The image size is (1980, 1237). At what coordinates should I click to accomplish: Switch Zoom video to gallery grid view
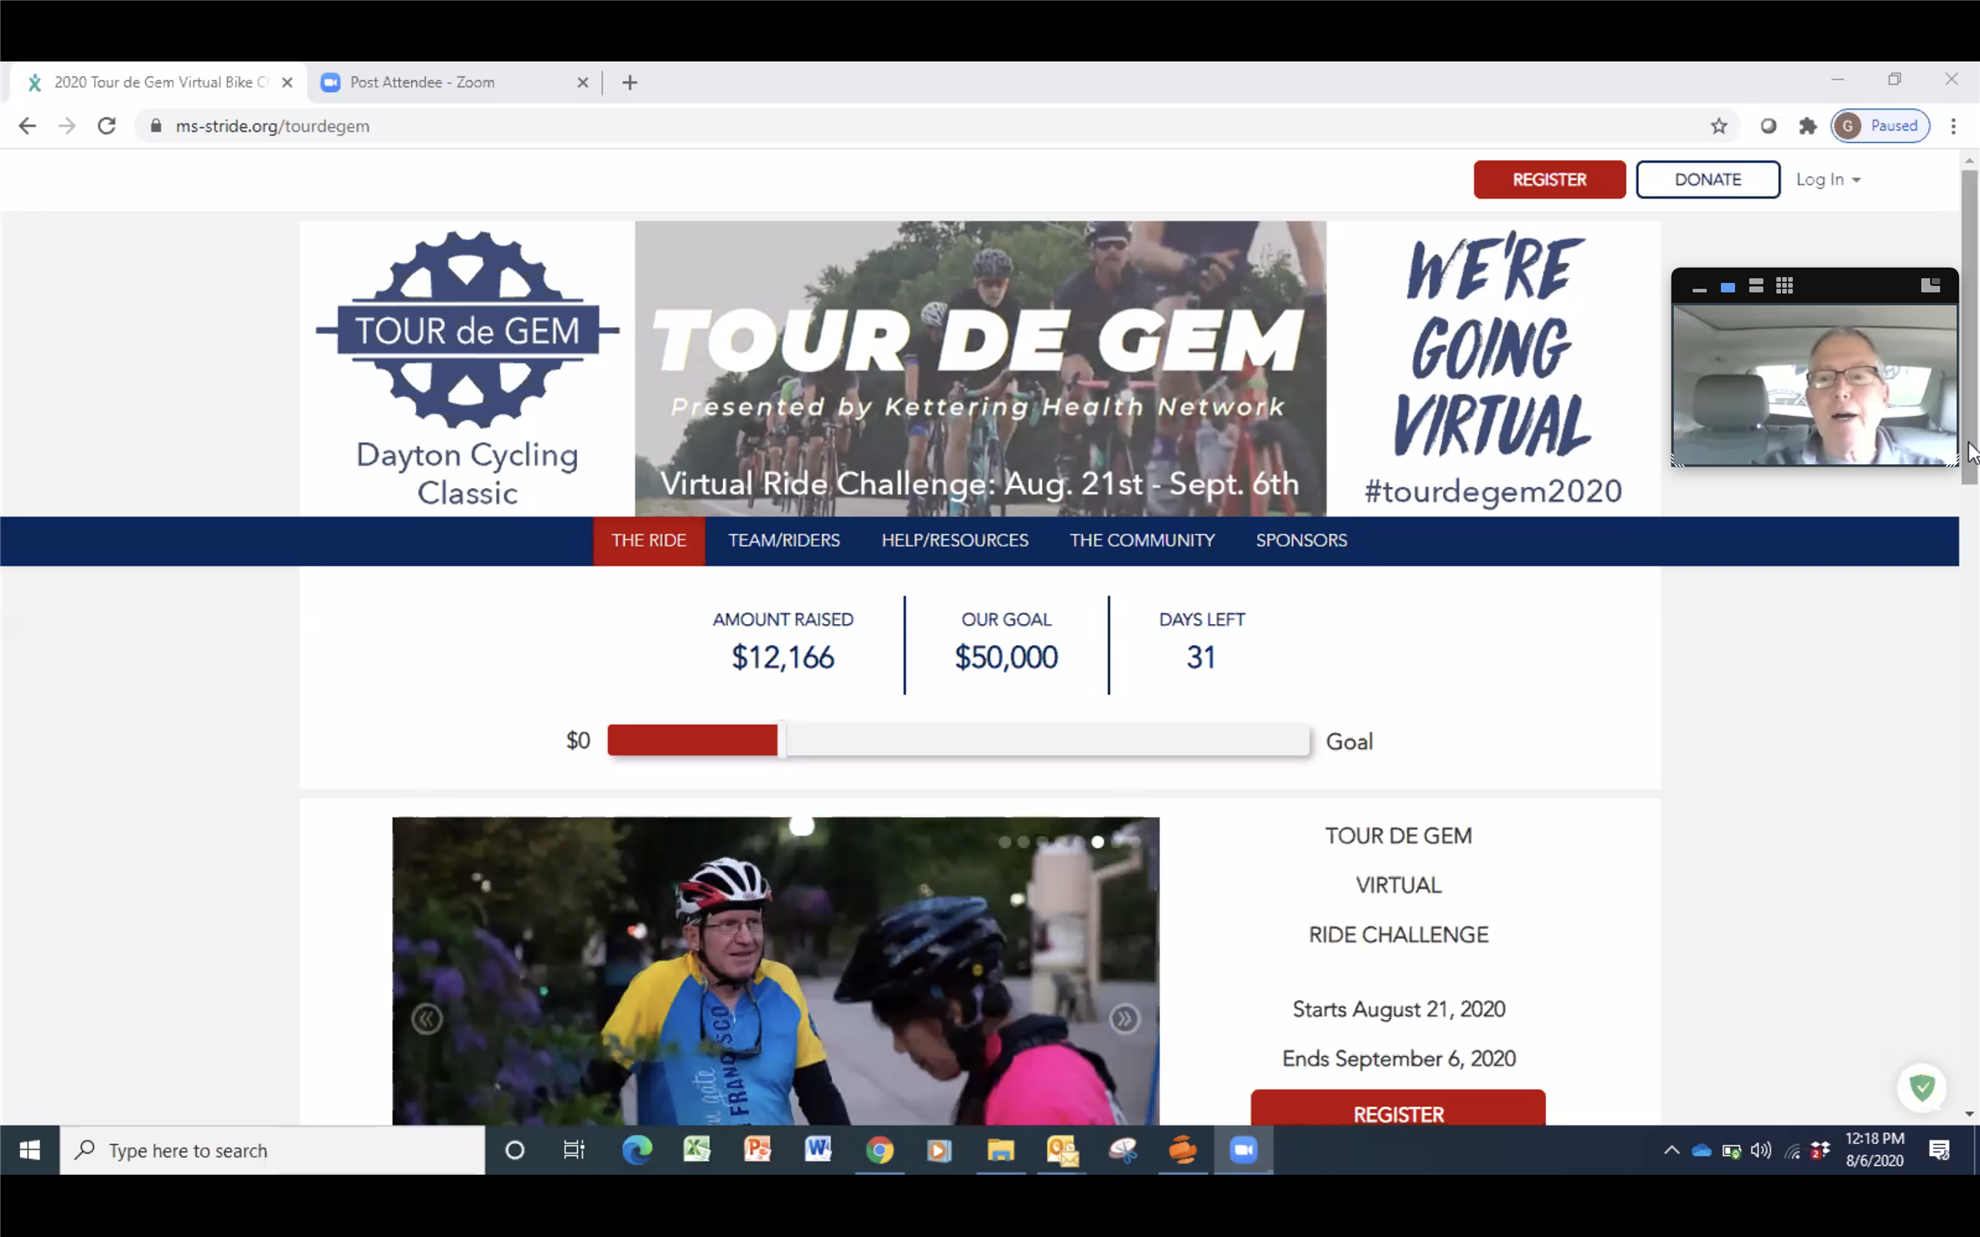[1784, 286]
